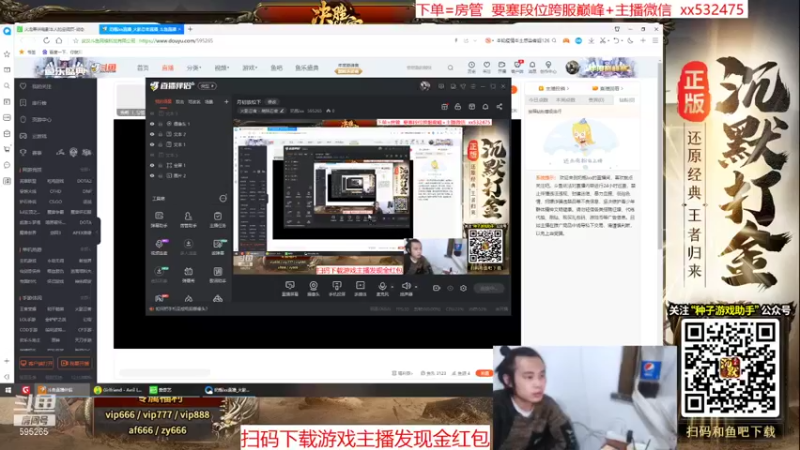Open the 直播回看 link in right panel

(x=608, y=88)
